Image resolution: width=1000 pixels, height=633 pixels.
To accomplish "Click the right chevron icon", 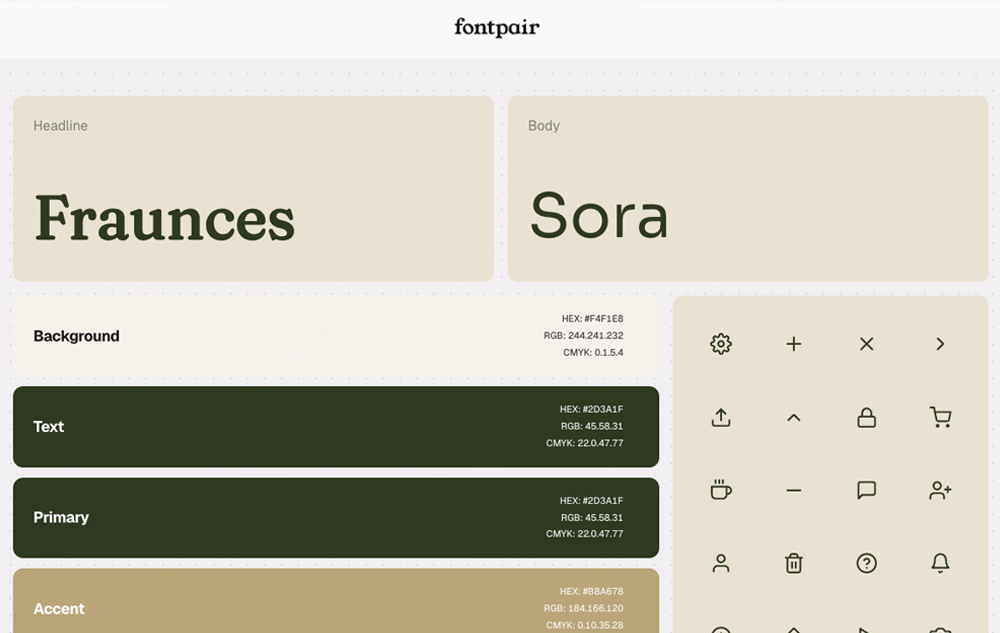I will point(940,344).
